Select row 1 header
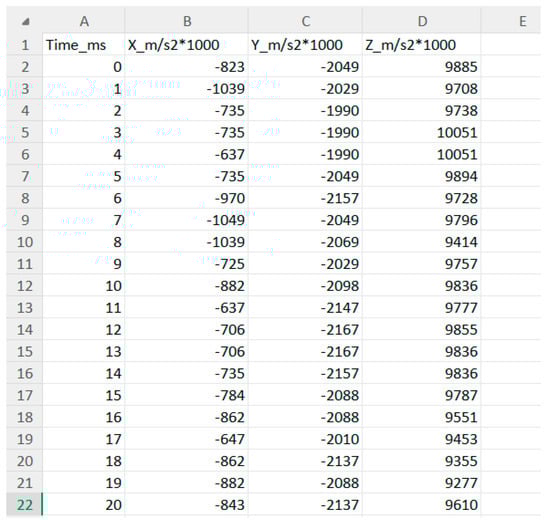This screenshot has width=550, height=524. pyautogui.click(x=25, y=45)
